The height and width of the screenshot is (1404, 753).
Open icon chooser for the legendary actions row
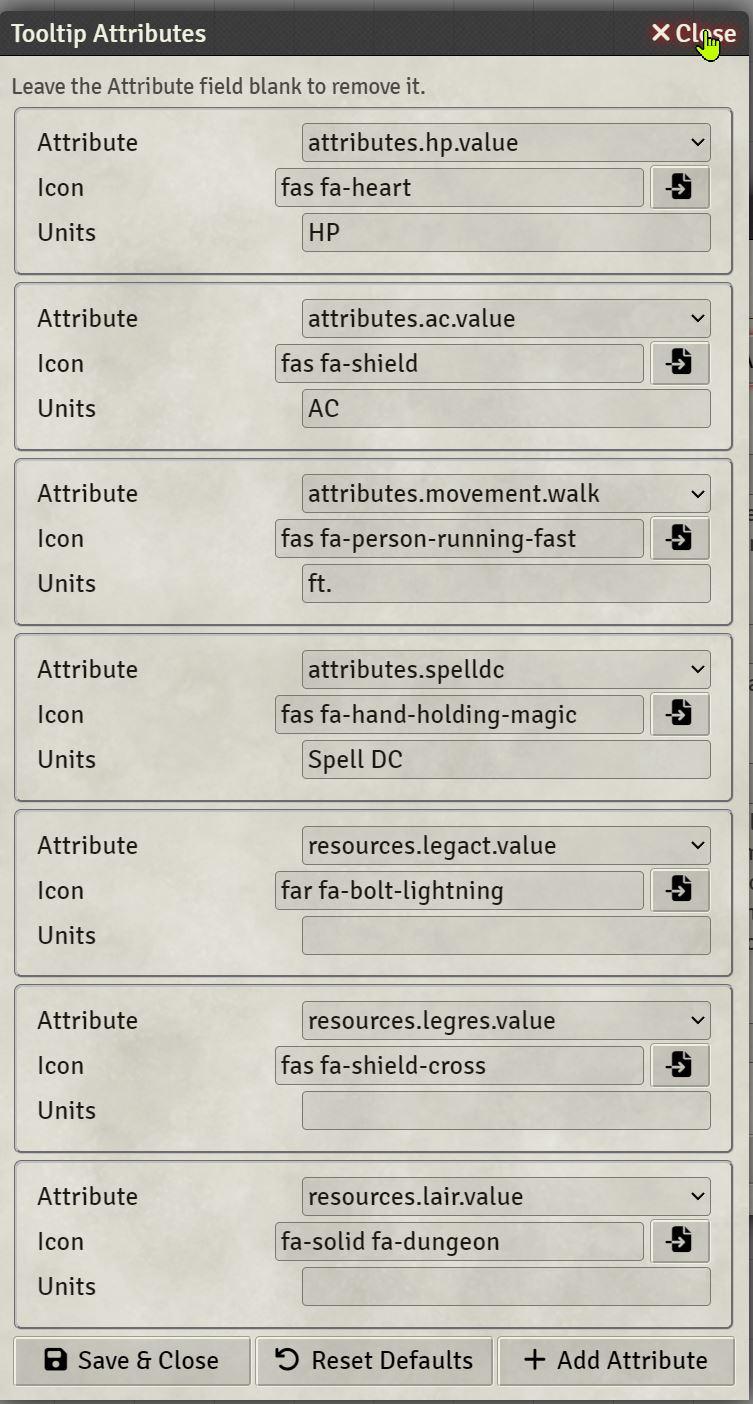click(x=680, y=889)
